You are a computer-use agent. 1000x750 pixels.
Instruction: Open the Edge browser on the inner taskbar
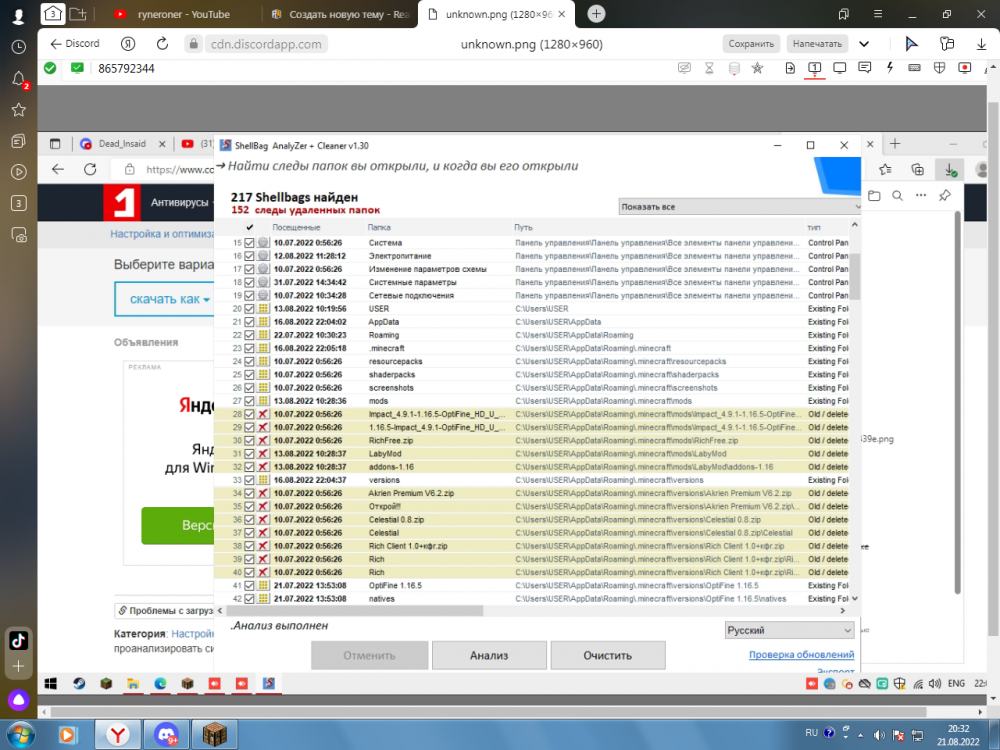(x=160, y=684)
